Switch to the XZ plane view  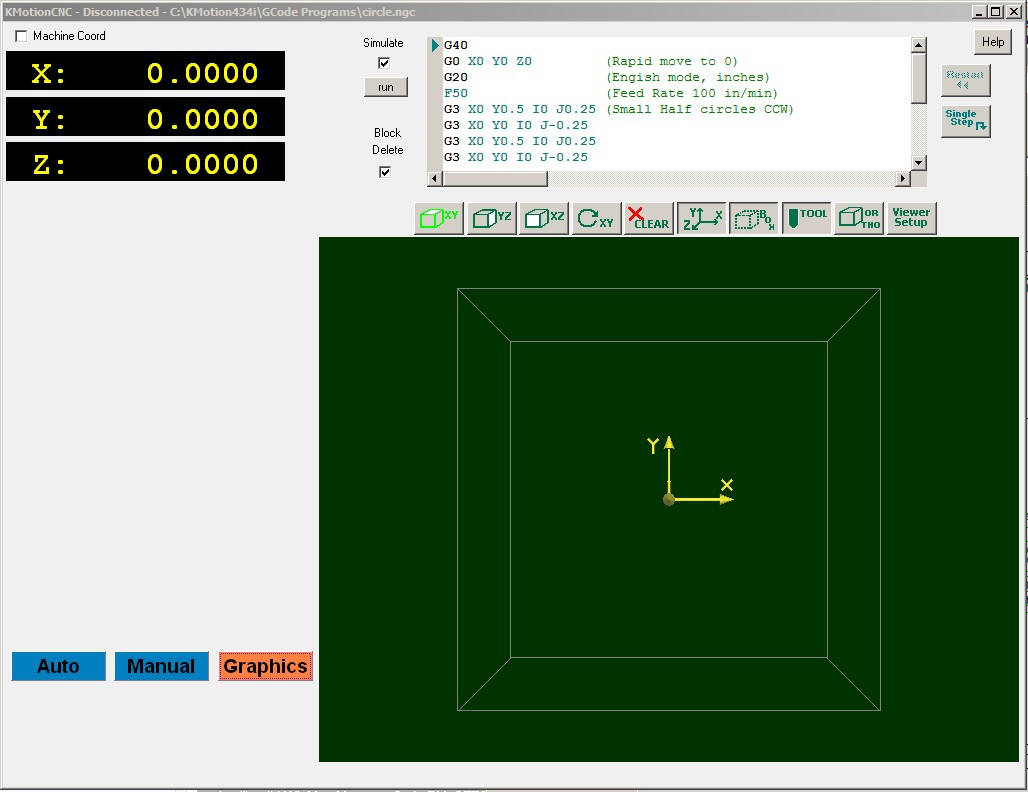(x=544, y=219)
